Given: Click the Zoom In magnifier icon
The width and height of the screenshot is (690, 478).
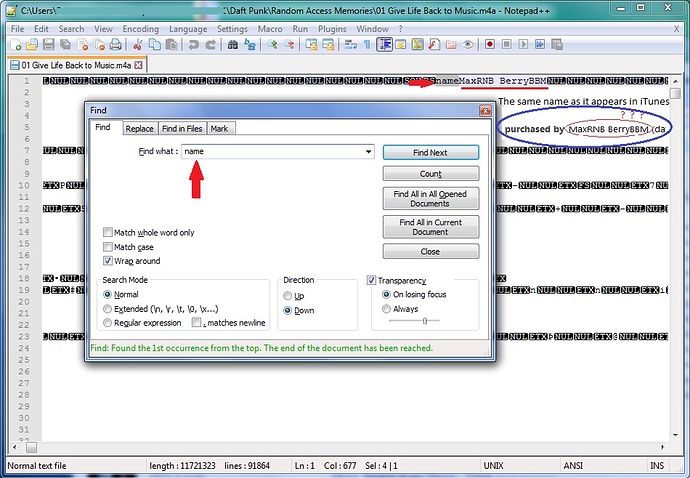Looking at the screenshot, I should [272, 44].
